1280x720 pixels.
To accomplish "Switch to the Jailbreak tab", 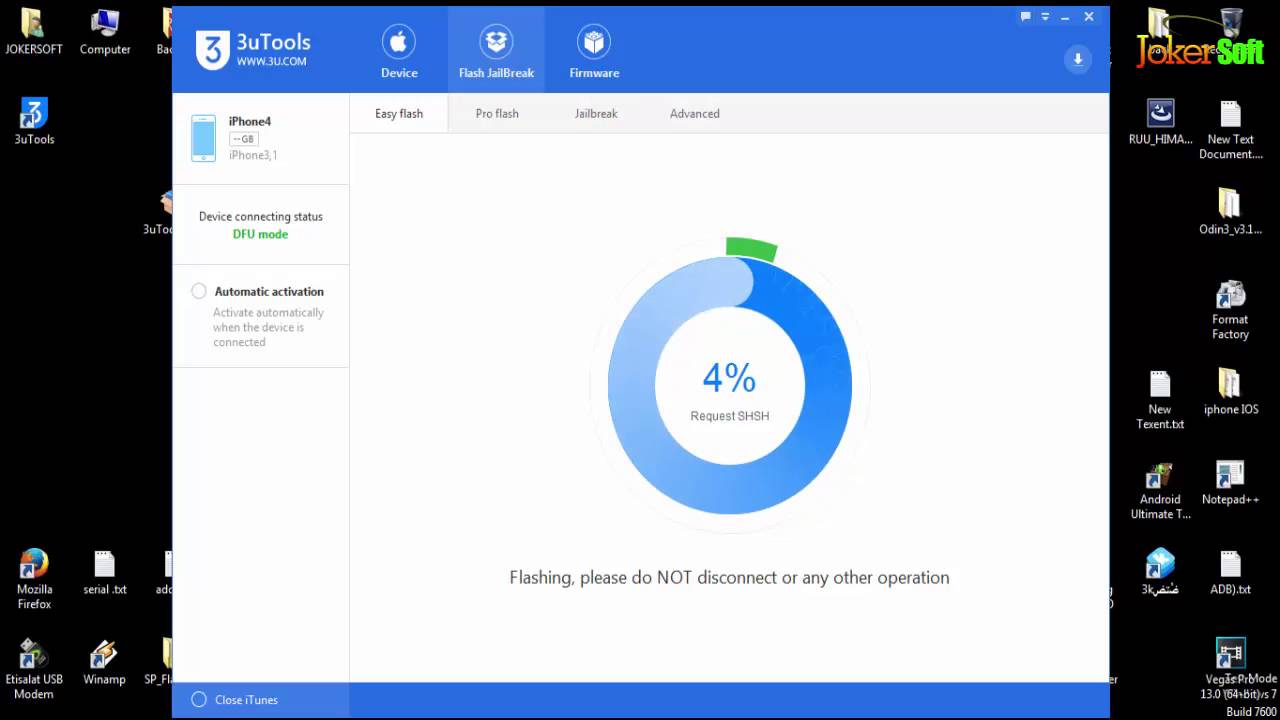I will click(596, 114).
